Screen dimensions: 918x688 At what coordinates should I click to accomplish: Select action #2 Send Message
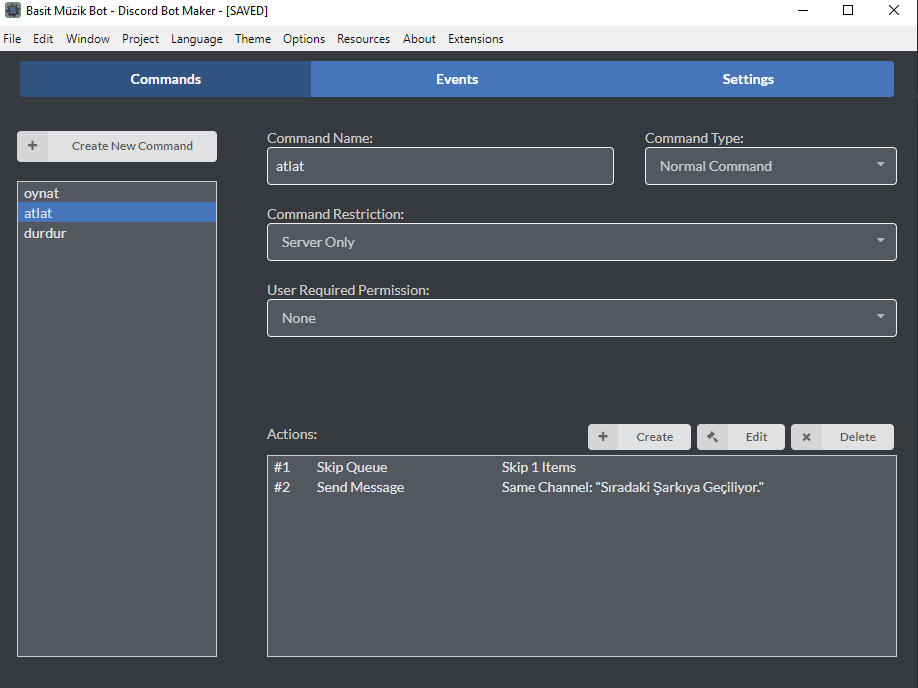(x=581, y=487)
